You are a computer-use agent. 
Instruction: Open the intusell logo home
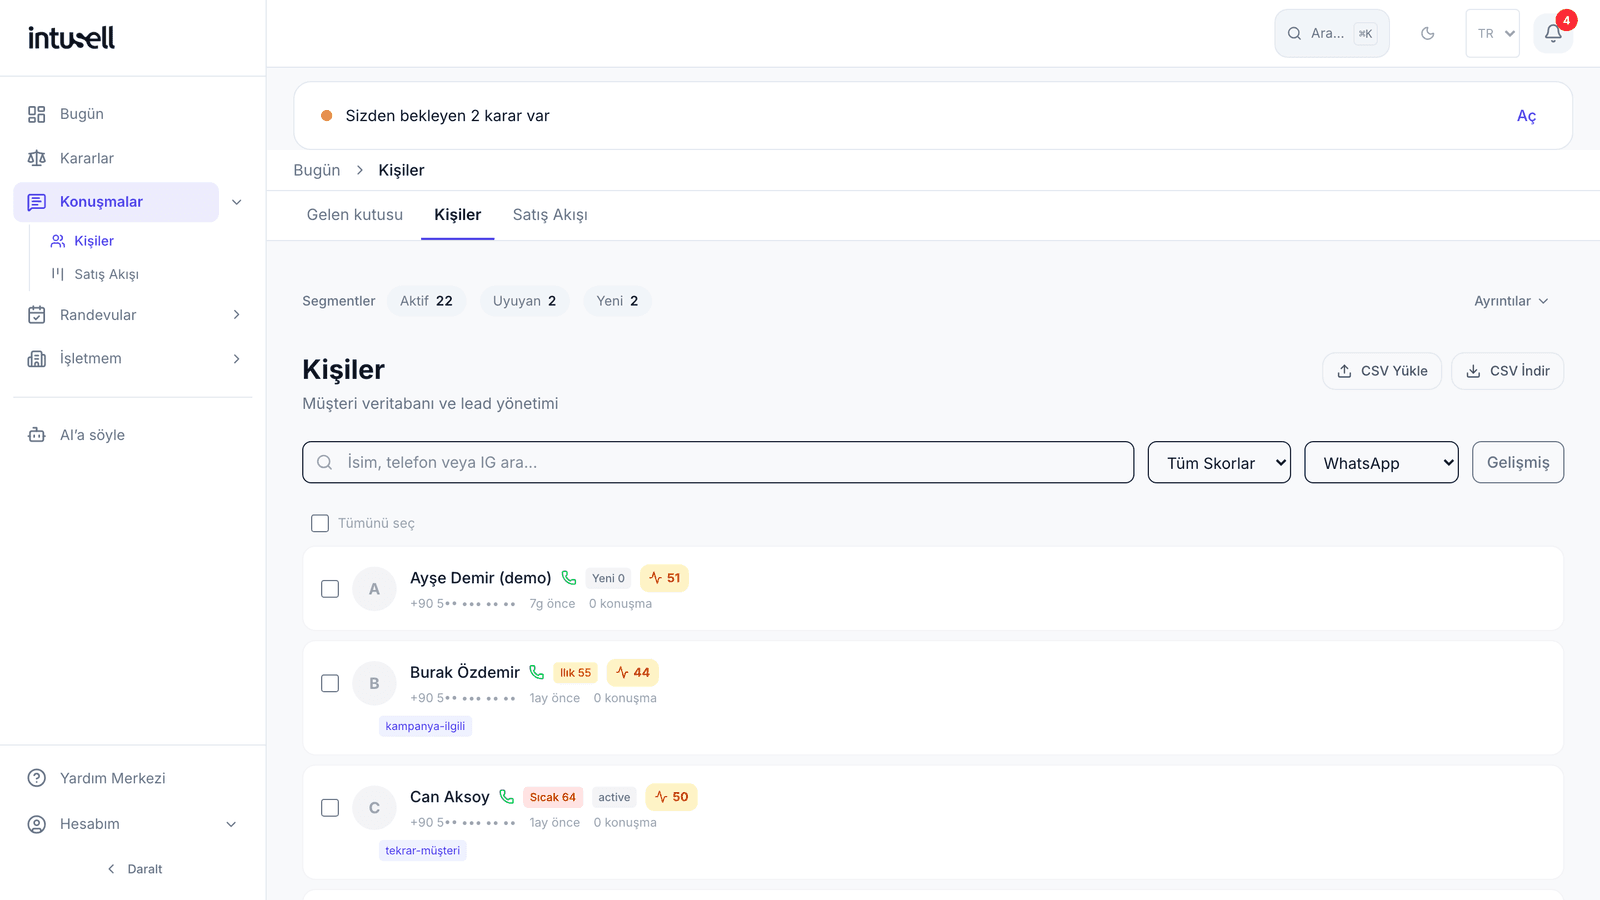71,38
